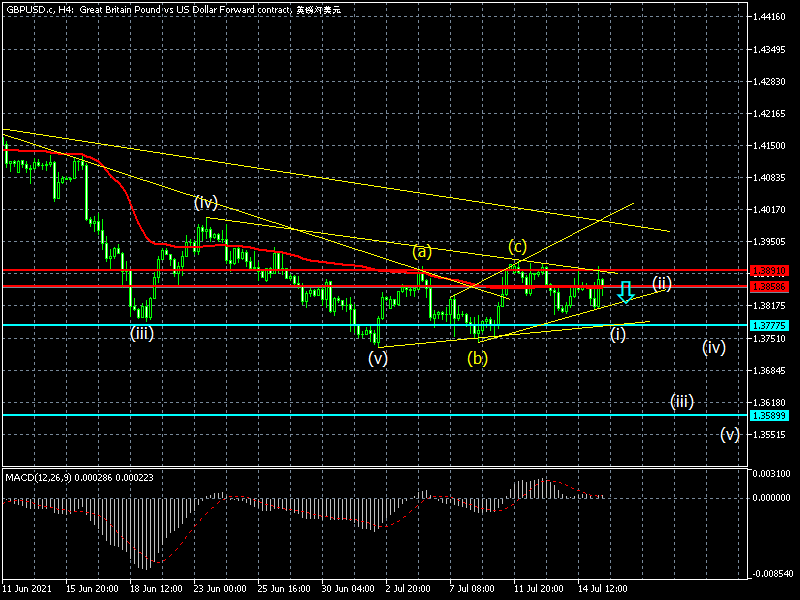The image size is (800, 600).
Task: Select the red 1.38586 price tag
Action: [771, 287]
